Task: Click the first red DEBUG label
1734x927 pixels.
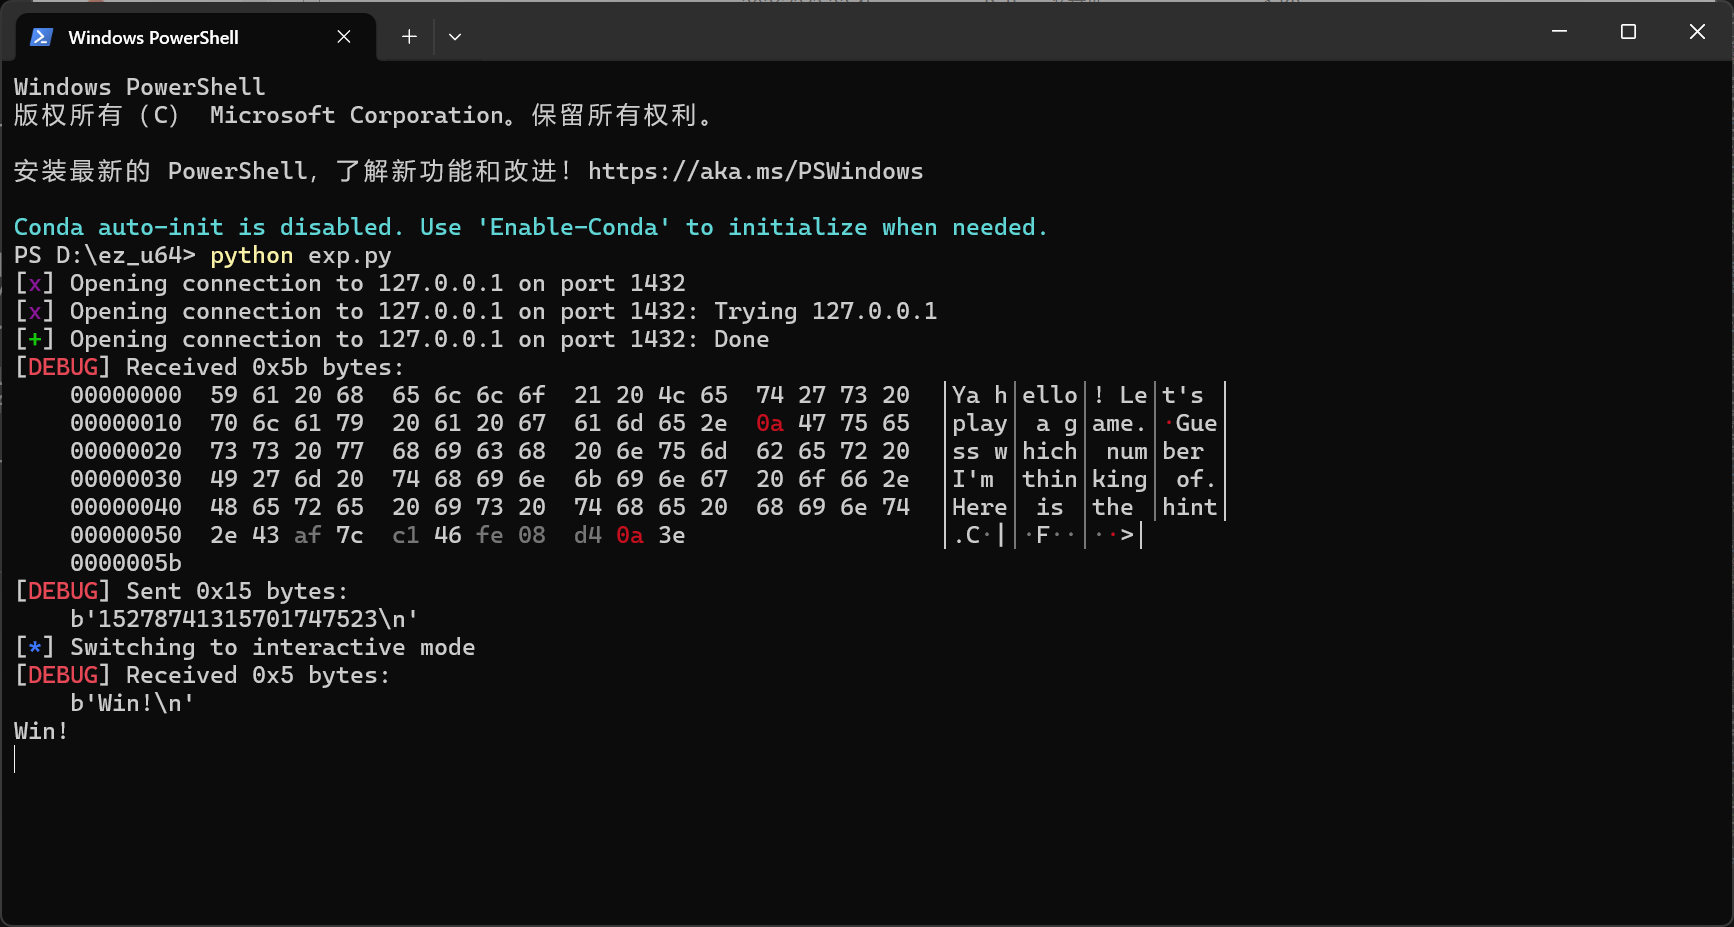Action: tap(63, 368)
